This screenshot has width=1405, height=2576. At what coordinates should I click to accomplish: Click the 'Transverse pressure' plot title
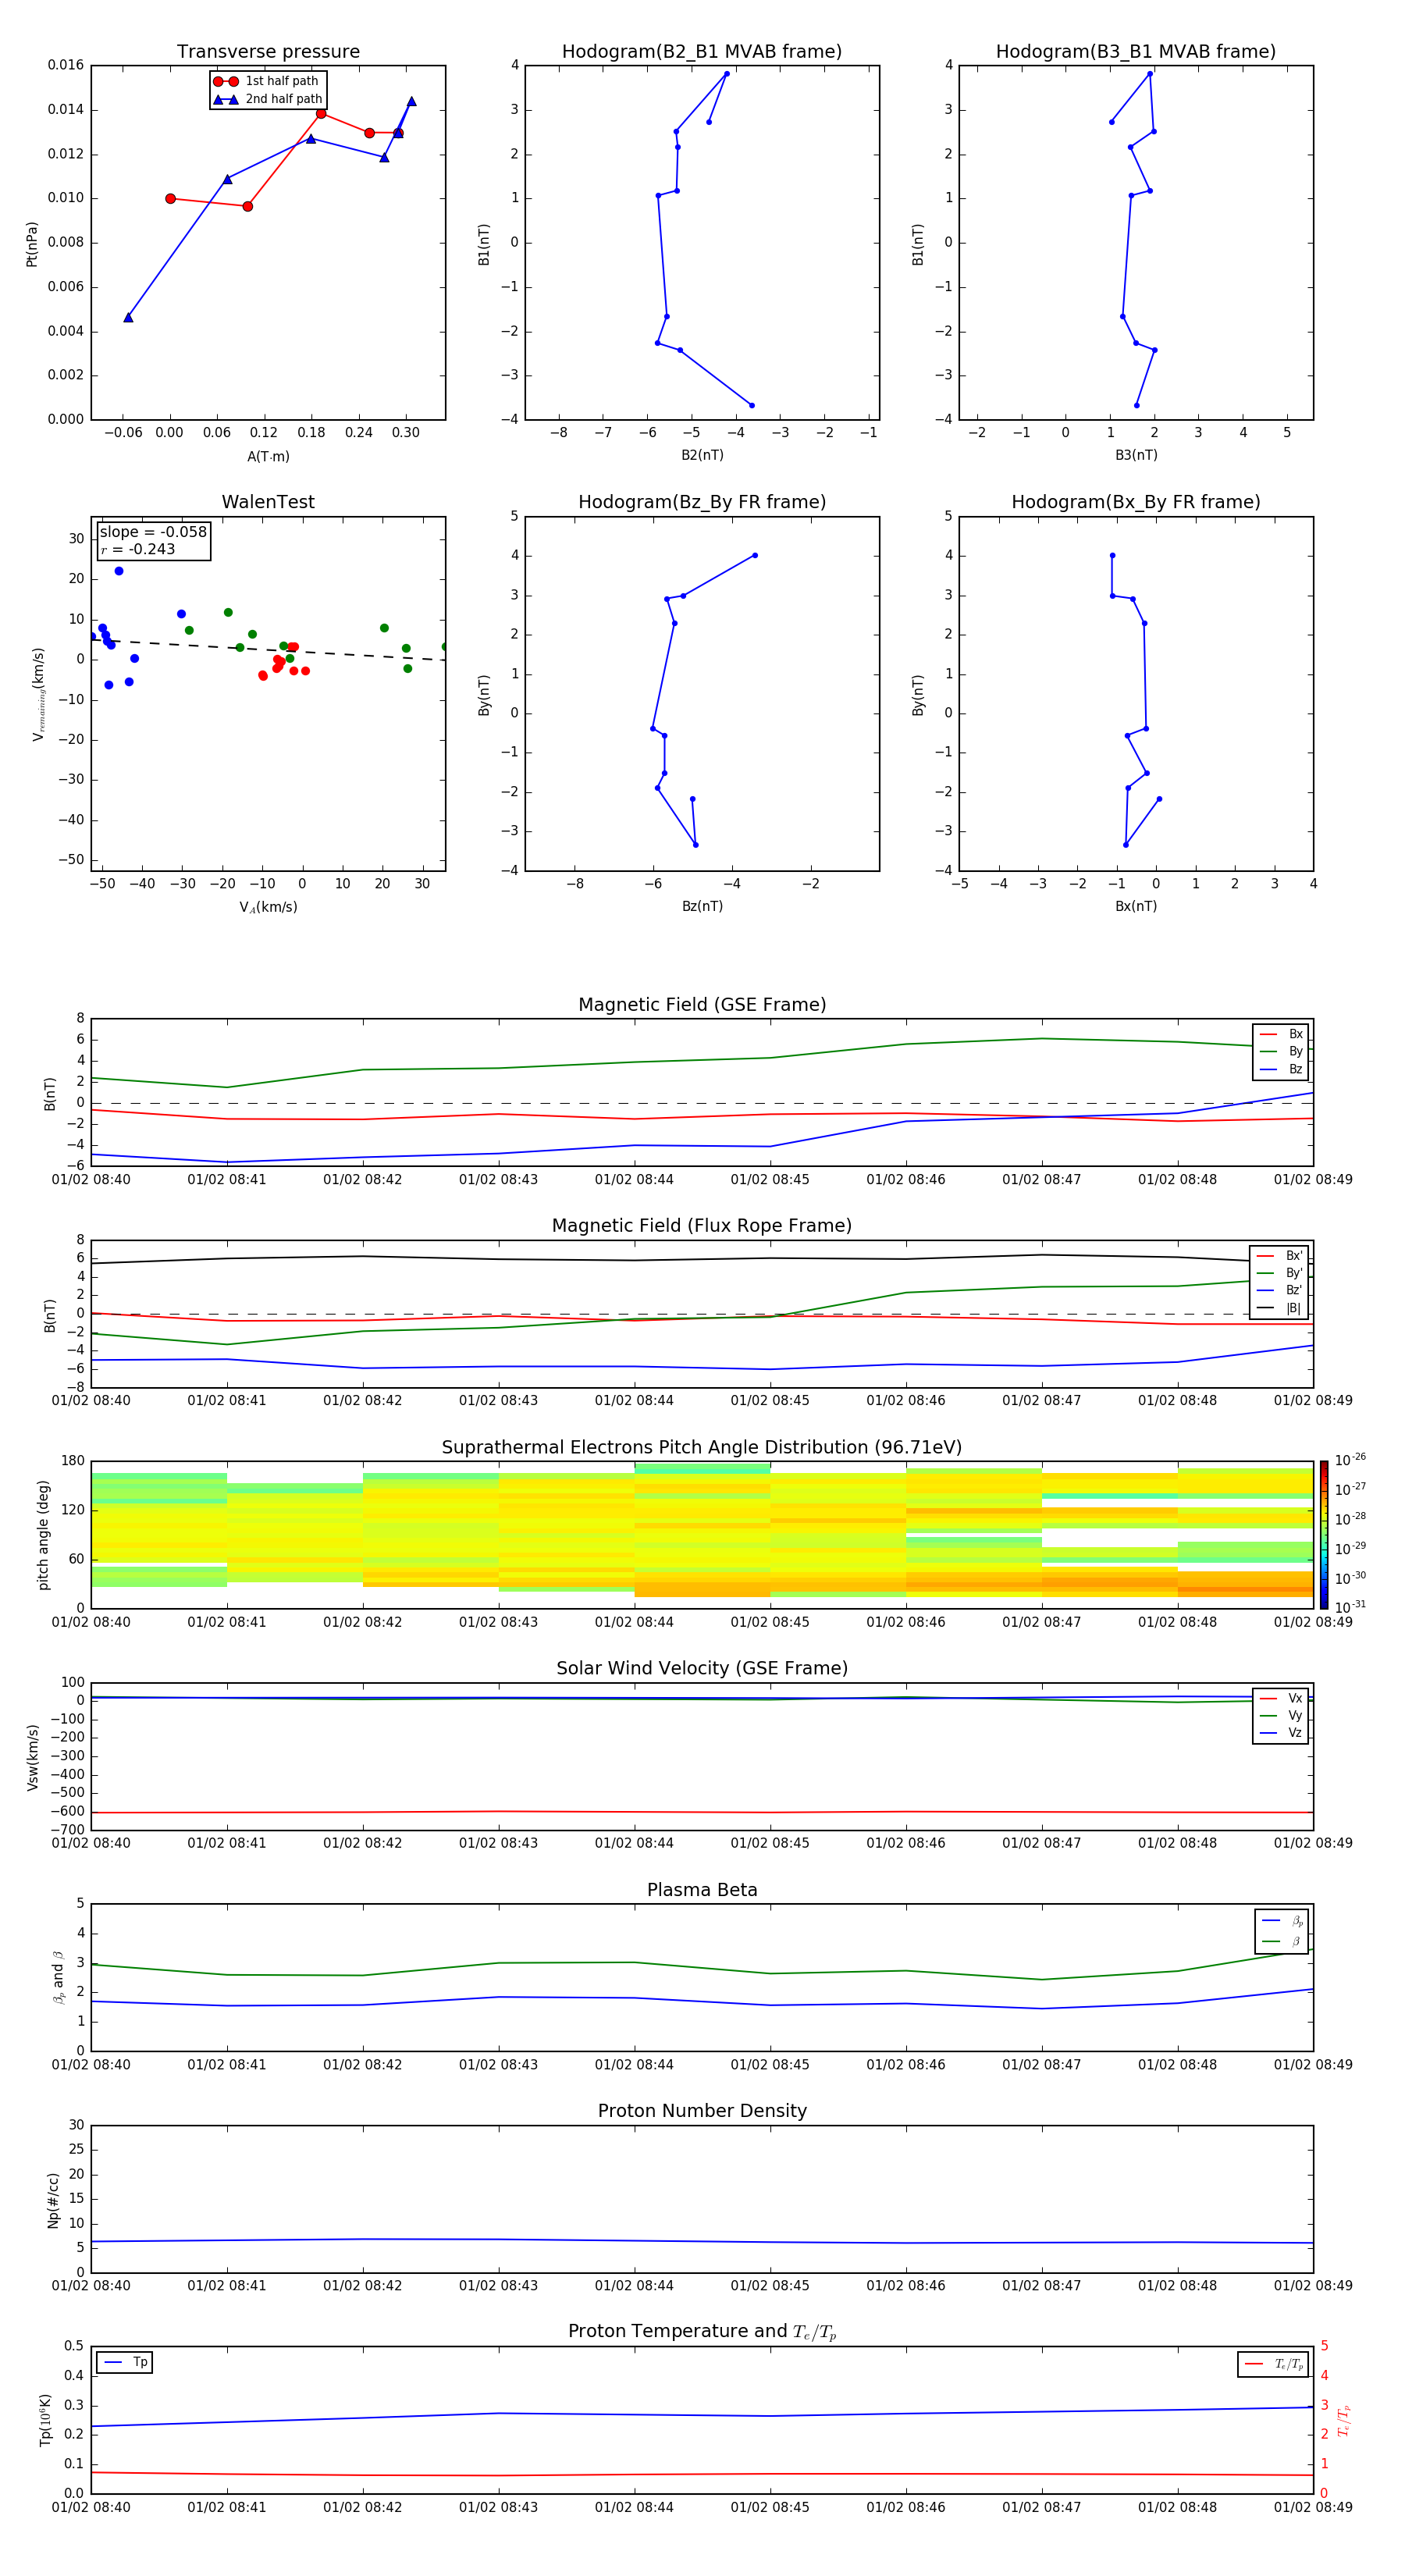pyautogui.click(x=268, y=52)
